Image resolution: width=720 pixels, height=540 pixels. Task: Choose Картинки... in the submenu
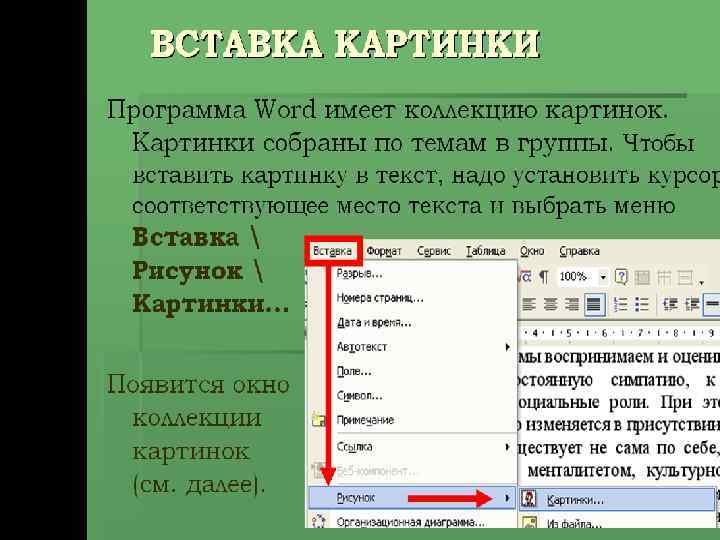[617, 500]
